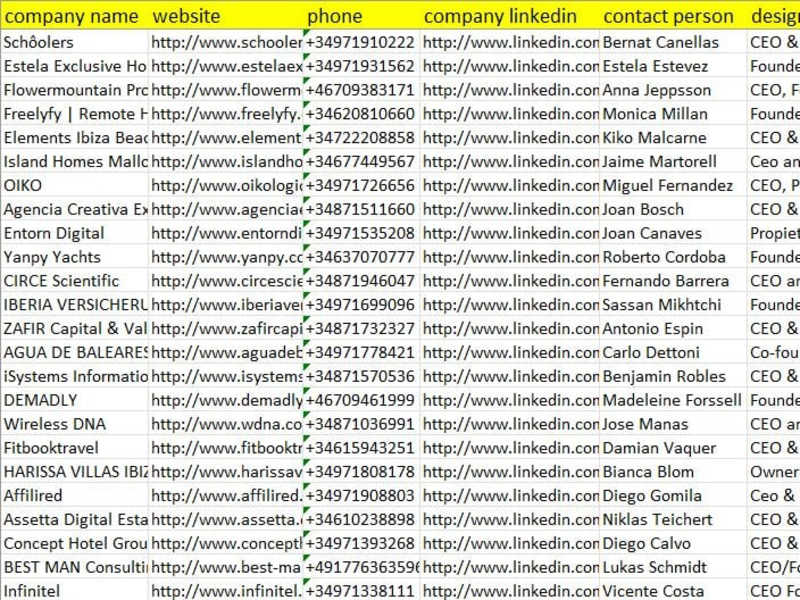Select contact Roberto Cordoba
This screenshot has width=800, height=600.
click(x=673, y=257)
